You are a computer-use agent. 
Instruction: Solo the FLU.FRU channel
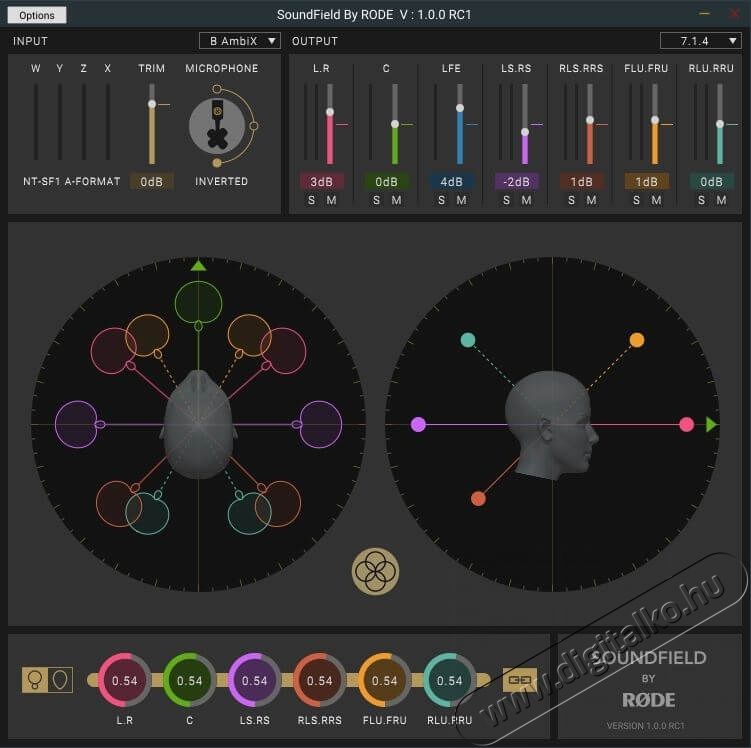pos(637,200)
